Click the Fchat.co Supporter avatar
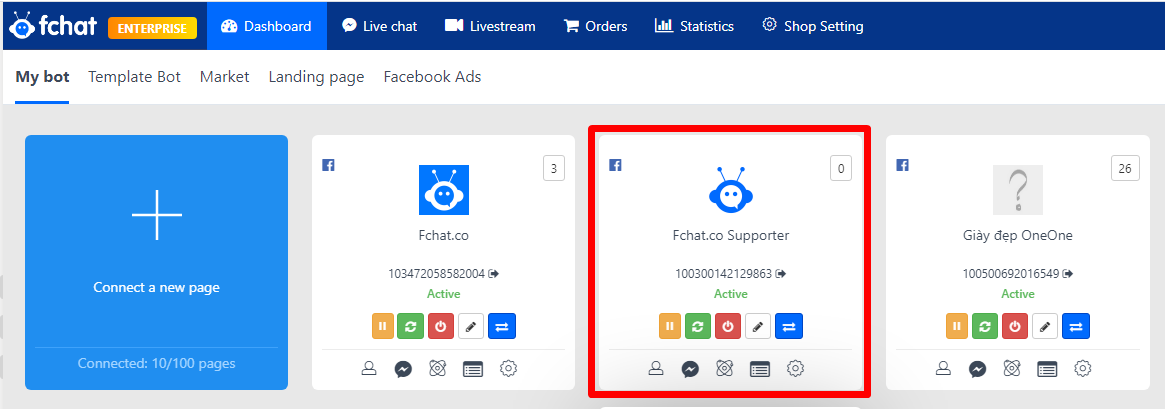 [730, 190]
